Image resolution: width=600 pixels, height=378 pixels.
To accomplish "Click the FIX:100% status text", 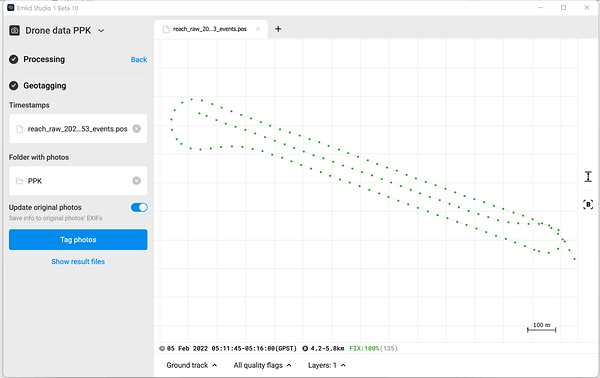I will tap(364, 349).
